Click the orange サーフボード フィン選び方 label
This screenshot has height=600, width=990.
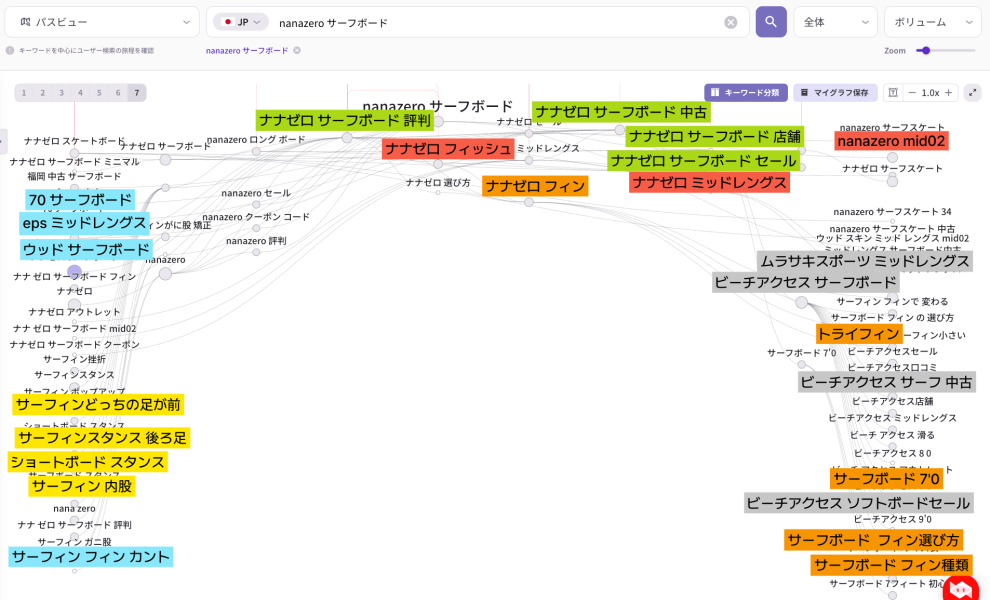point(874,540)
